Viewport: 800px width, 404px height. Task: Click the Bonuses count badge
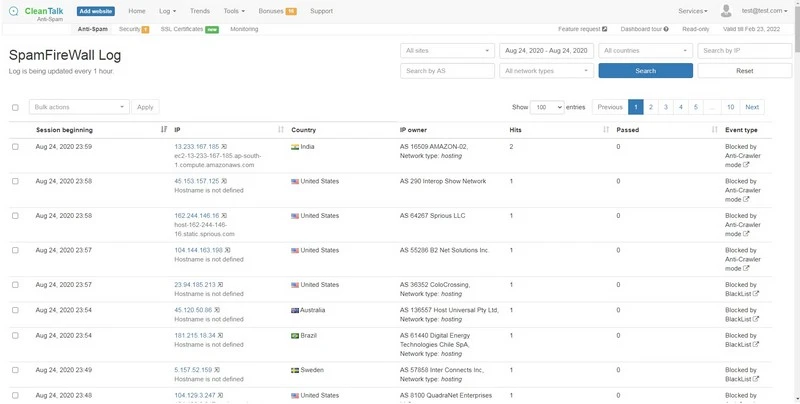[291, 11]
